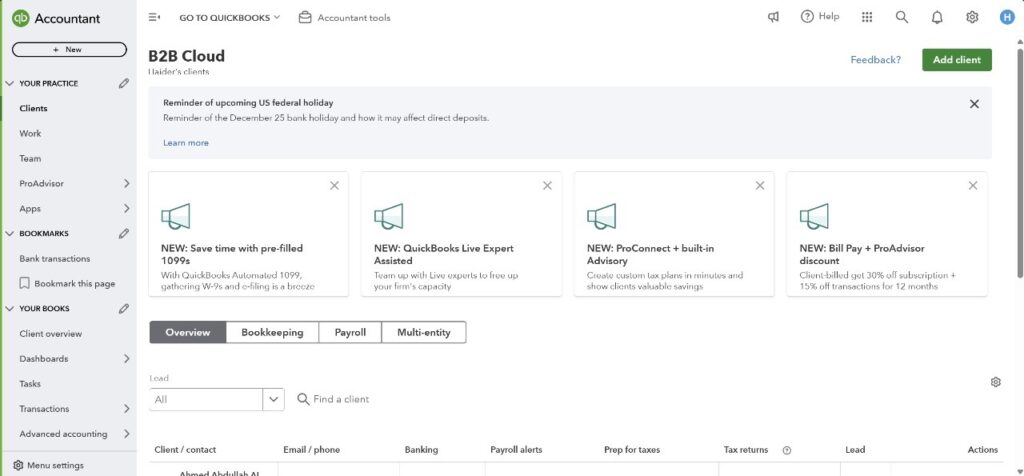This screenshot has height=476, width=1024.
Task: Open Client overview in sidebar
Action: coord(51,334)
